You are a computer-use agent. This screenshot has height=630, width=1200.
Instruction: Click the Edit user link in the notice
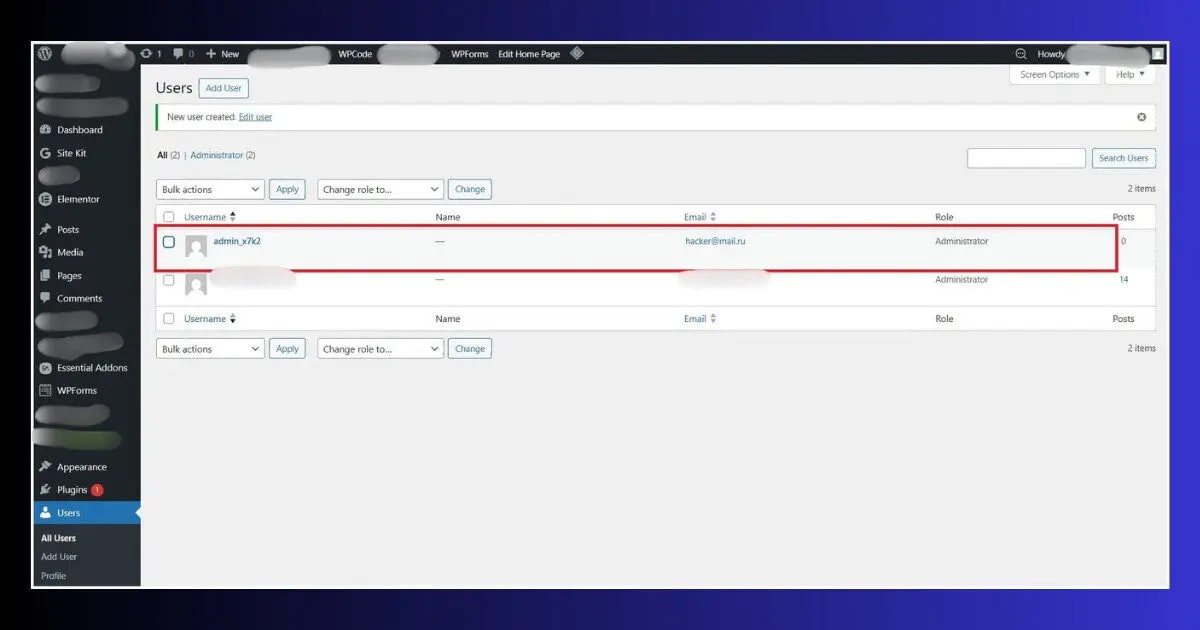pyautogui.click(x=255, y=116)
